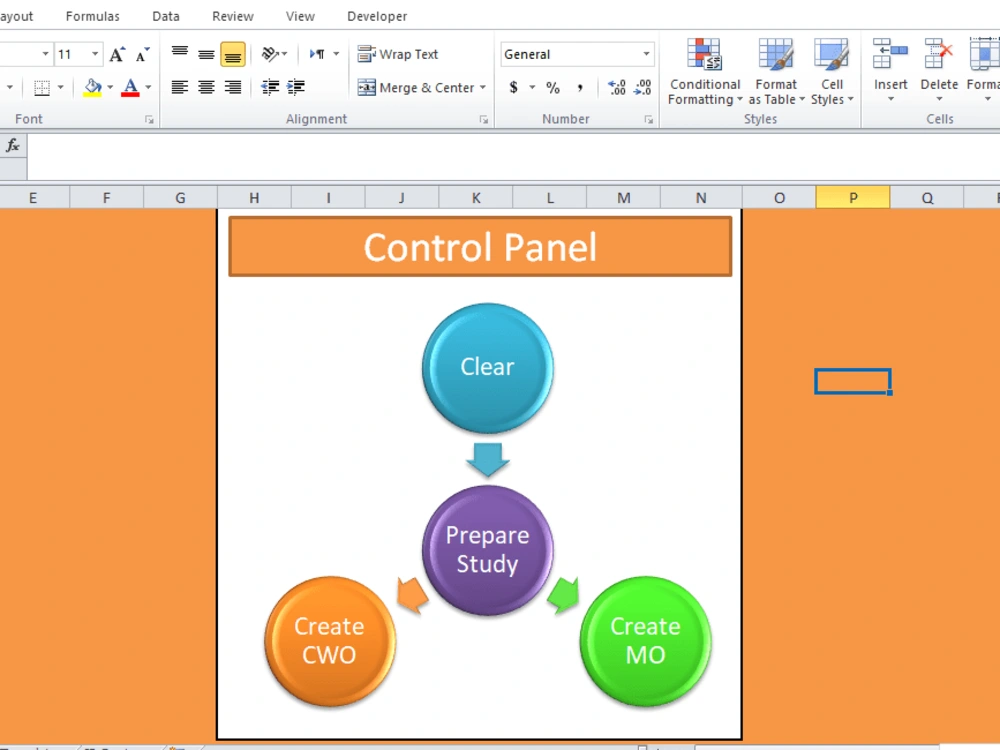Open the Font dialog launcher
Viewport: 1000px width, 750px height.
pyautogui.click(x=149, y=119)
